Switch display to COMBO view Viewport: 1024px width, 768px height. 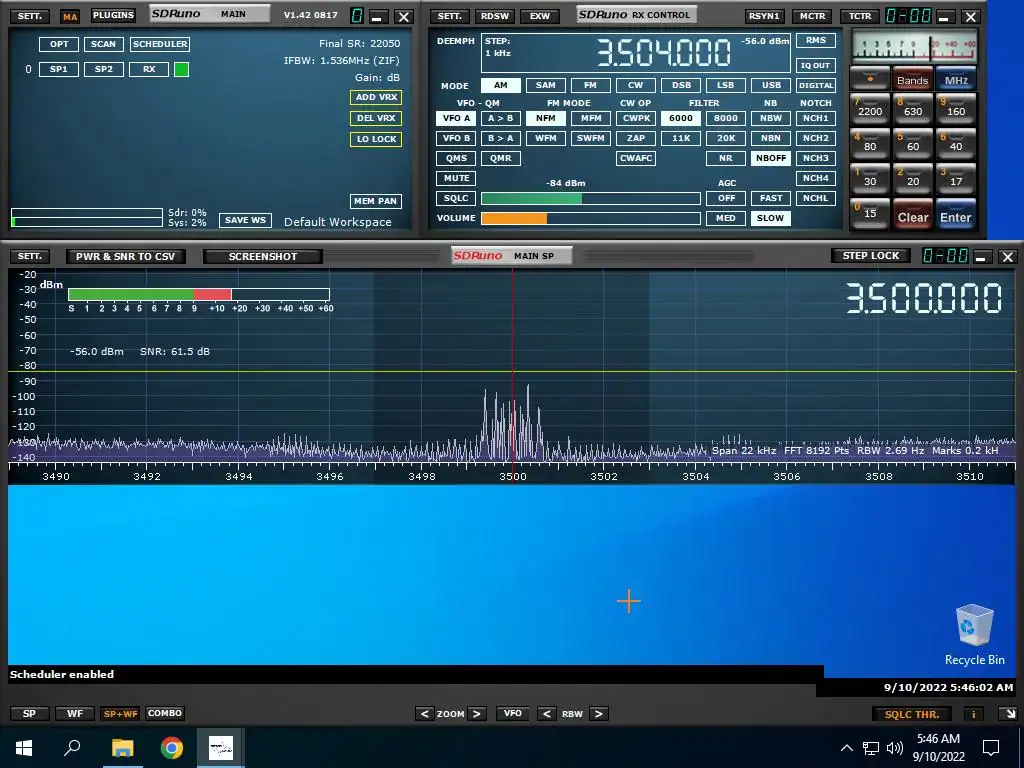(x=165, y=713)
